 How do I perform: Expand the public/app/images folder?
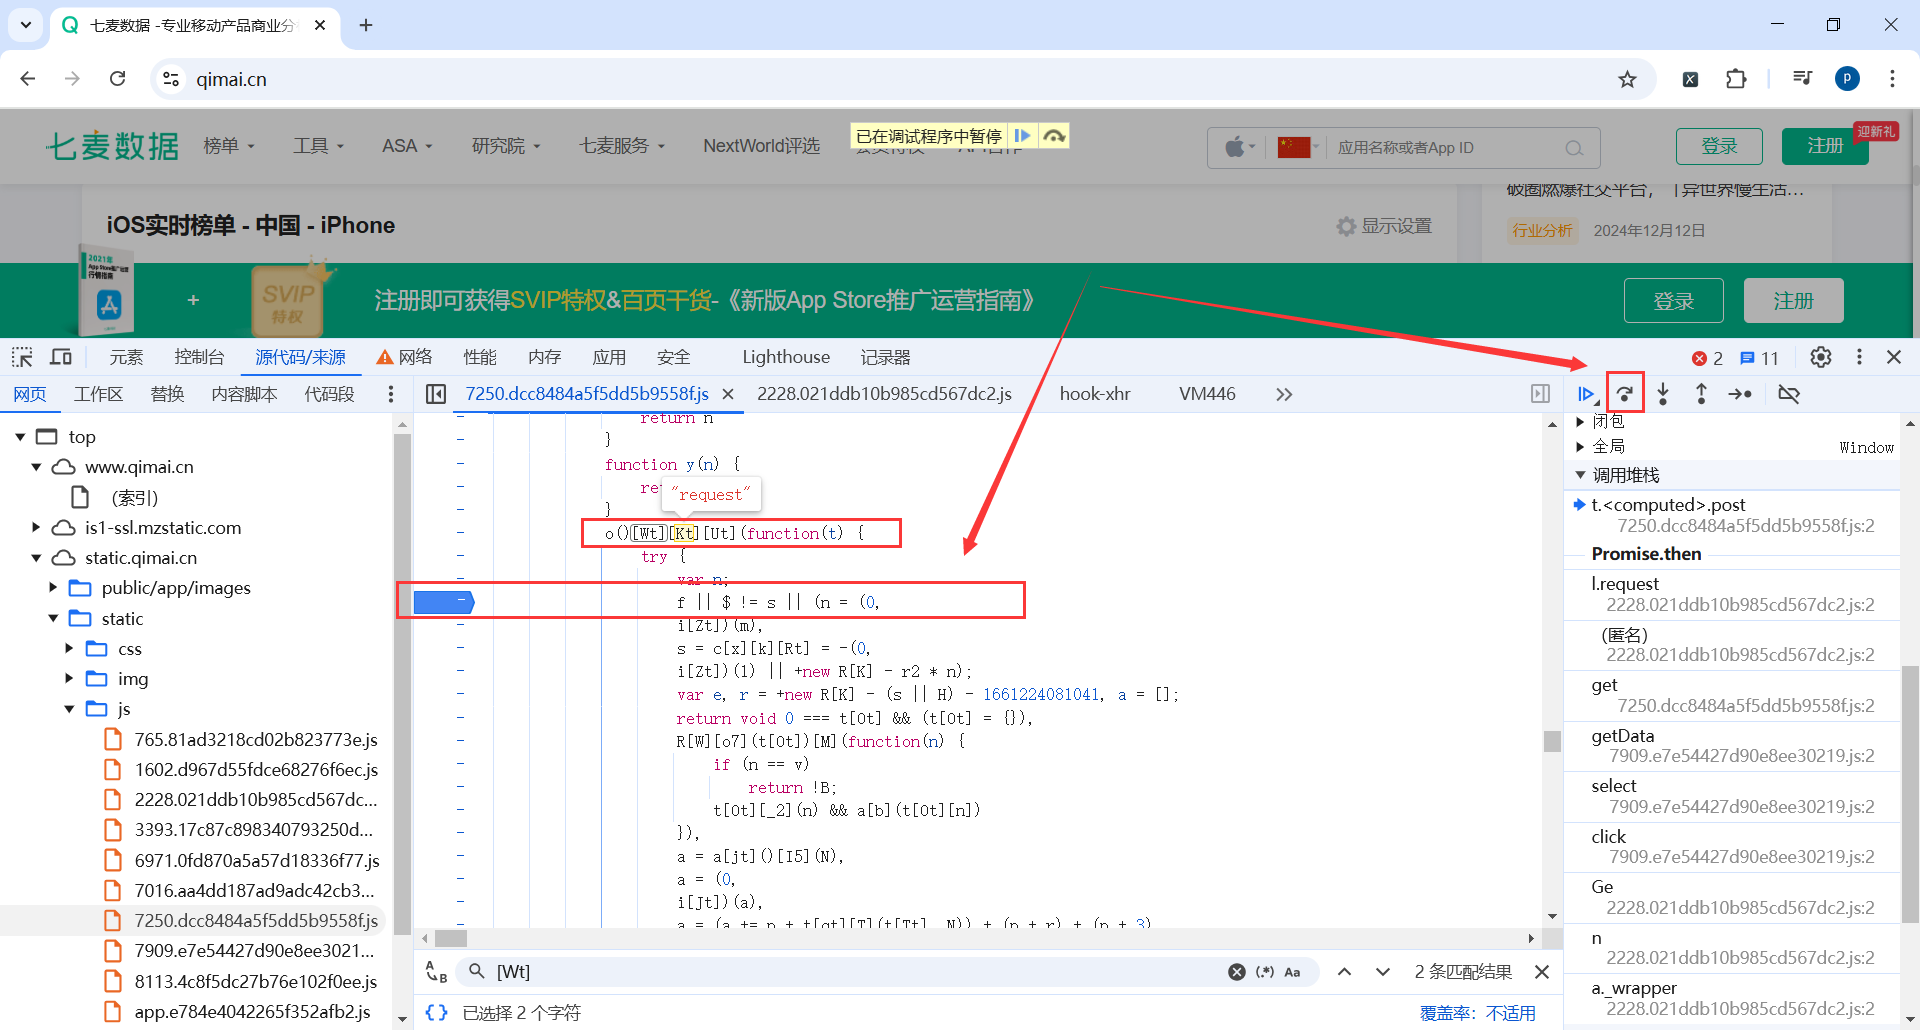53,588
